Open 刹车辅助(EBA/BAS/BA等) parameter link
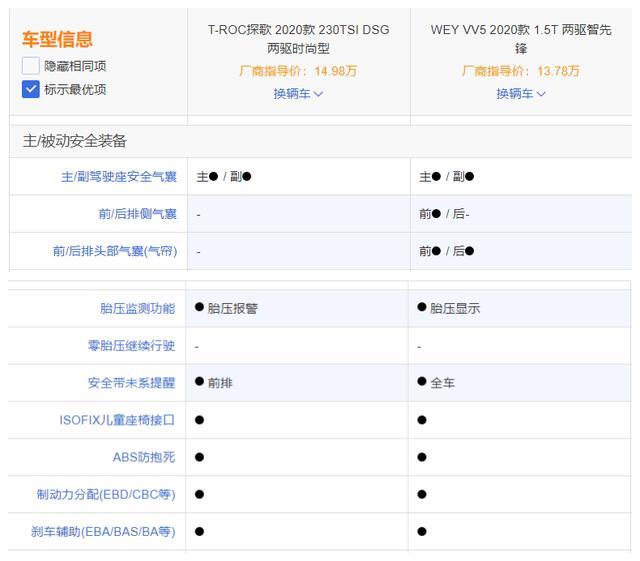Viewport: 640px width, 561px height. pyautogui.click(x=103, y=532)
